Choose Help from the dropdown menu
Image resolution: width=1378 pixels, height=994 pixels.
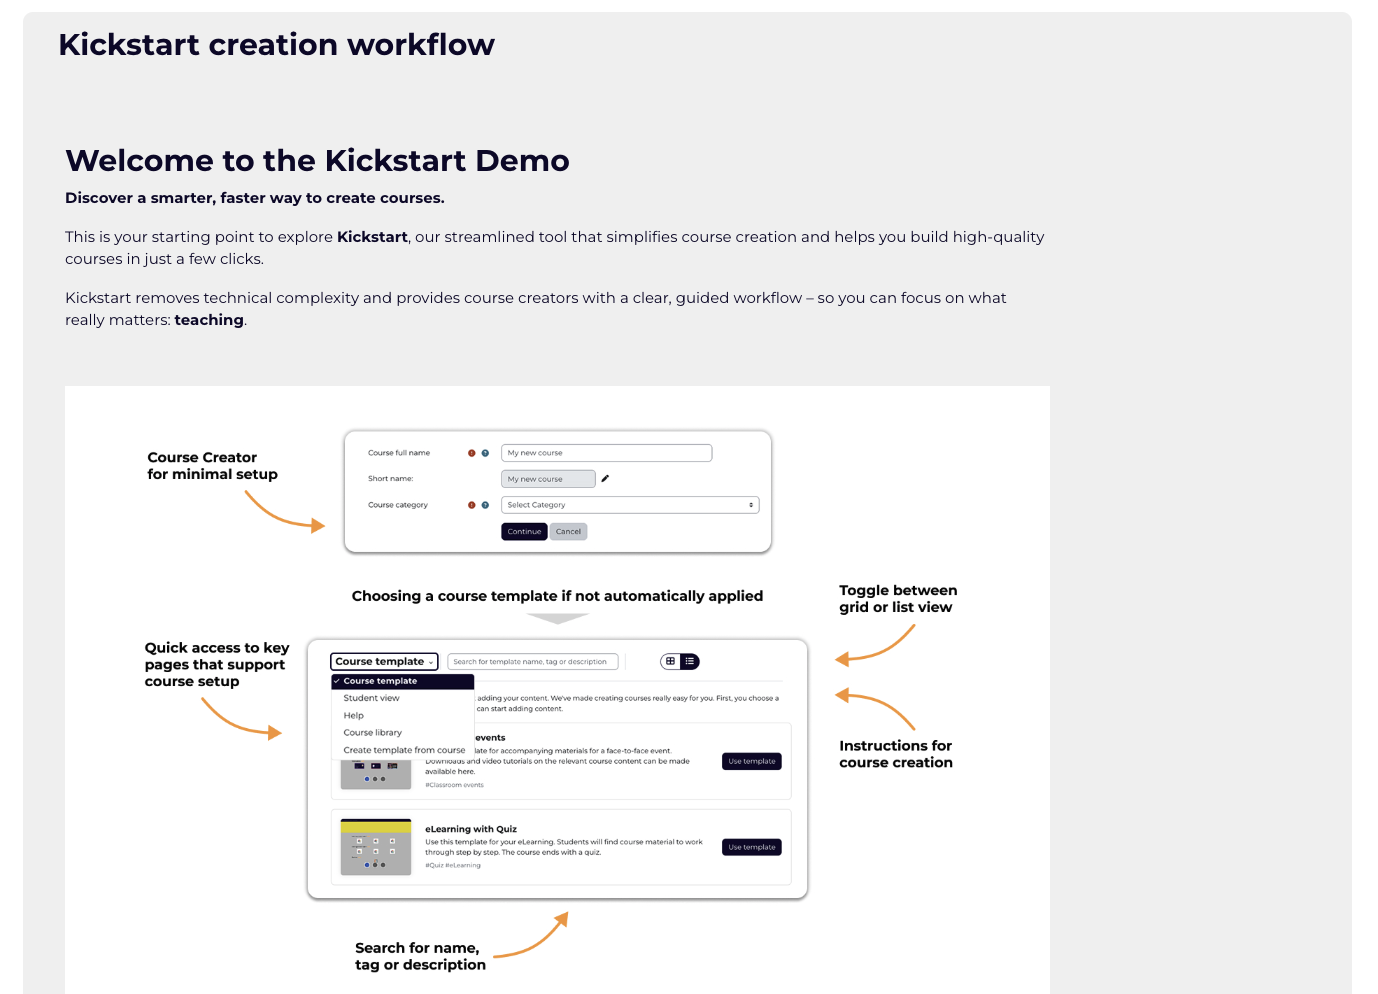[354, 715]
